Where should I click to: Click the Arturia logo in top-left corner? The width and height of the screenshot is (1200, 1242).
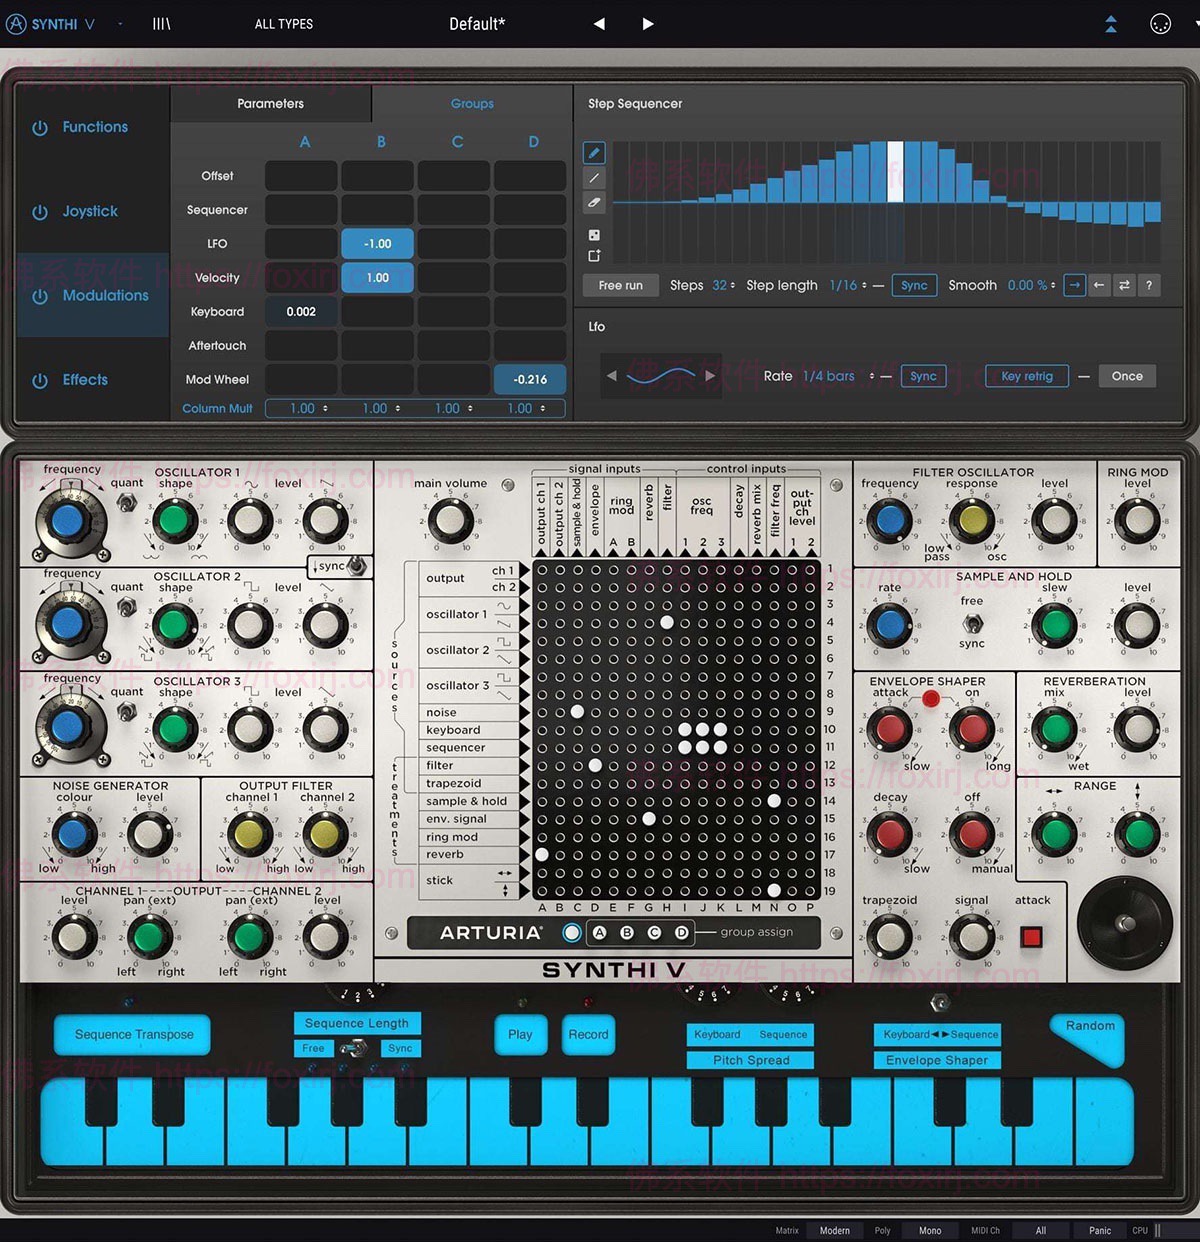[x=16, y=23]
